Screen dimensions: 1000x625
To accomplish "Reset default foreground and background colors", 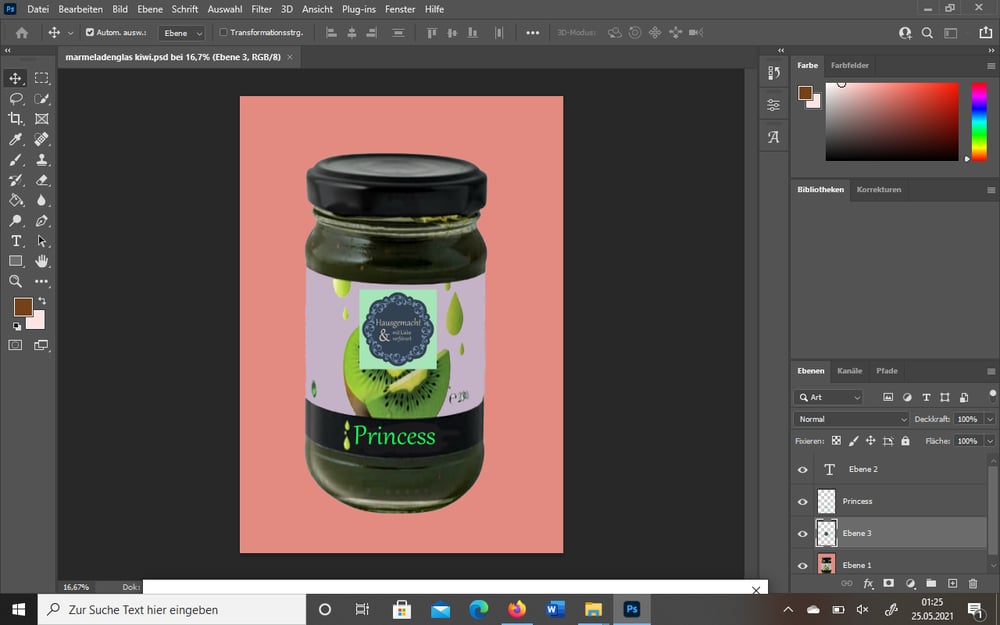I will tap(17, 326).
